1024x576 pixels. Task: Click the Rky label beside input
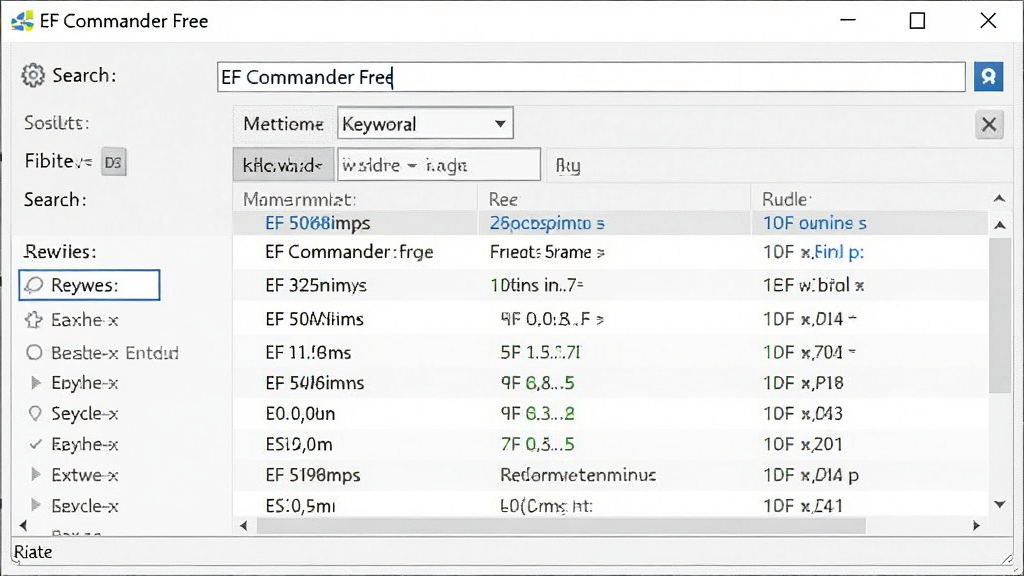click(x=568, y=166)
